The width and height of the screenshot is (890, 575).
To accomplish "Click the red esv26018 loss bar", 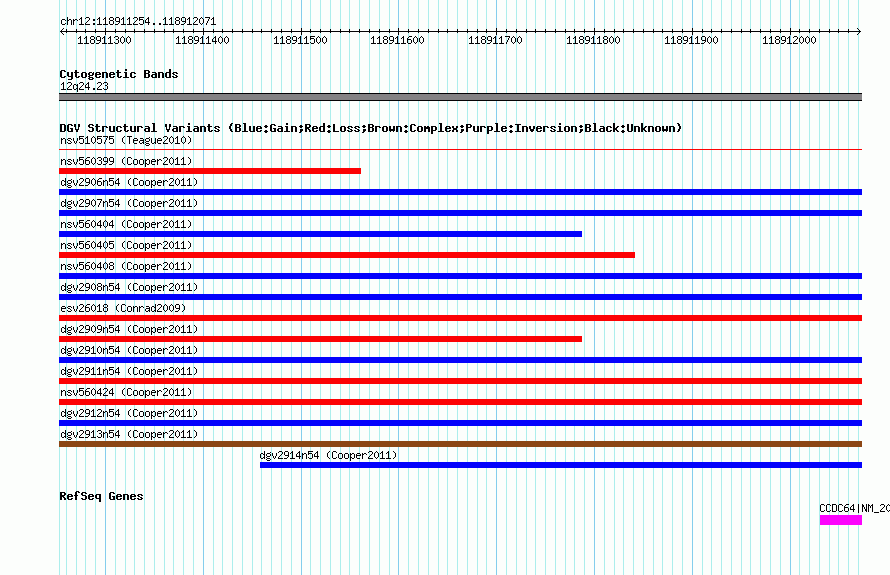I will [460, 318].
